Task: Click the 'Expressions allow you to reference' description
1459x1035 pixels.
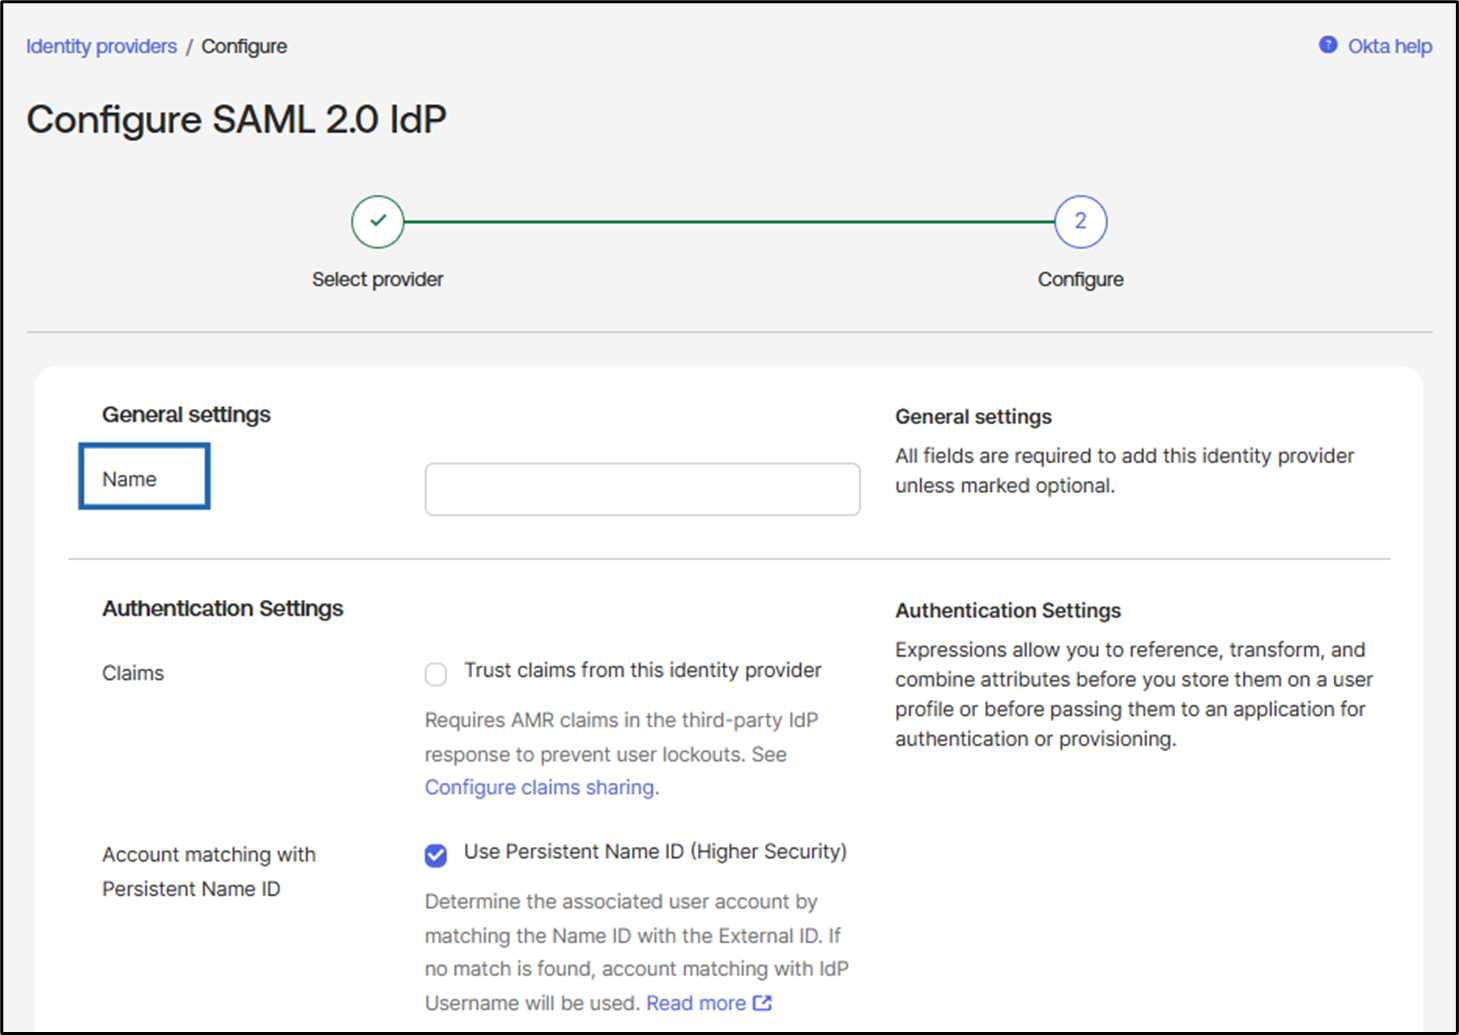Action: (x=1134, y=694)
